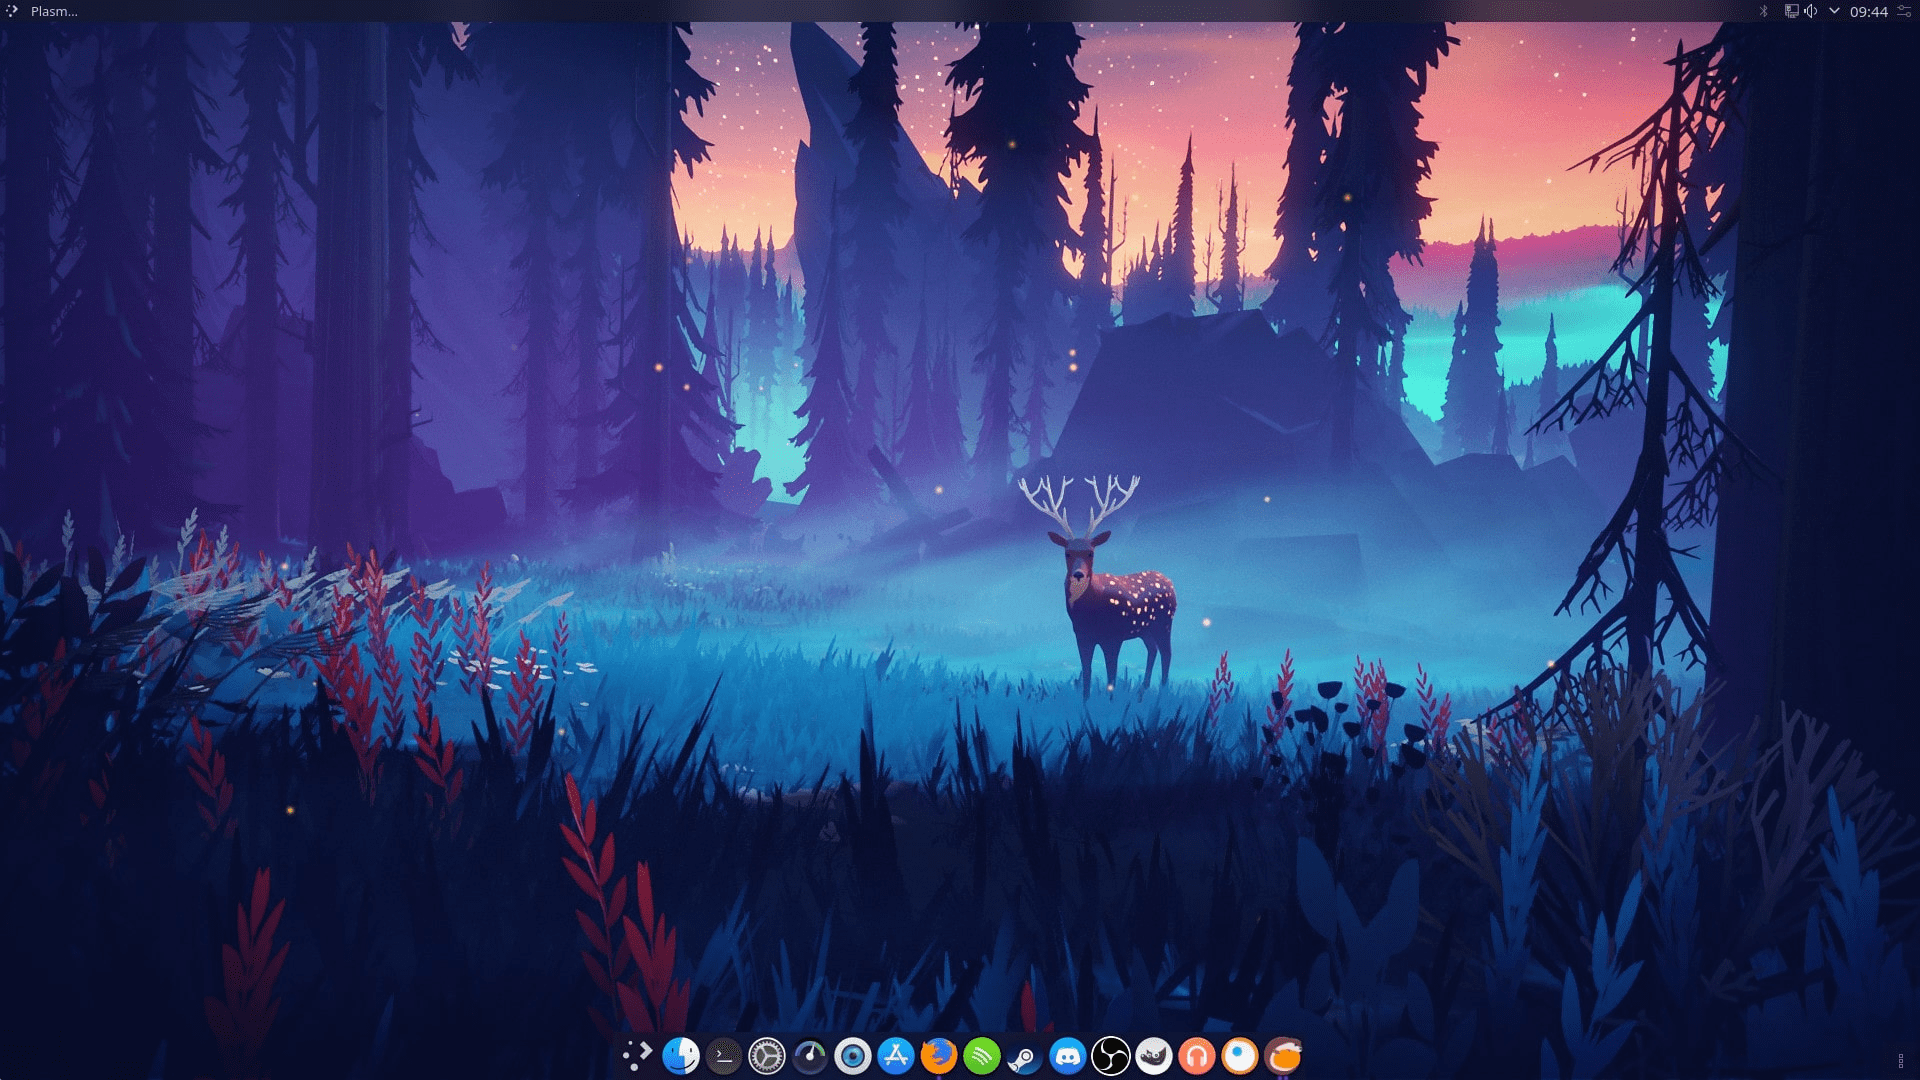Click the Bluetooth tray icon
The height and width of the screenshot is (1080, 1920).
click(x=1764, y=12)
